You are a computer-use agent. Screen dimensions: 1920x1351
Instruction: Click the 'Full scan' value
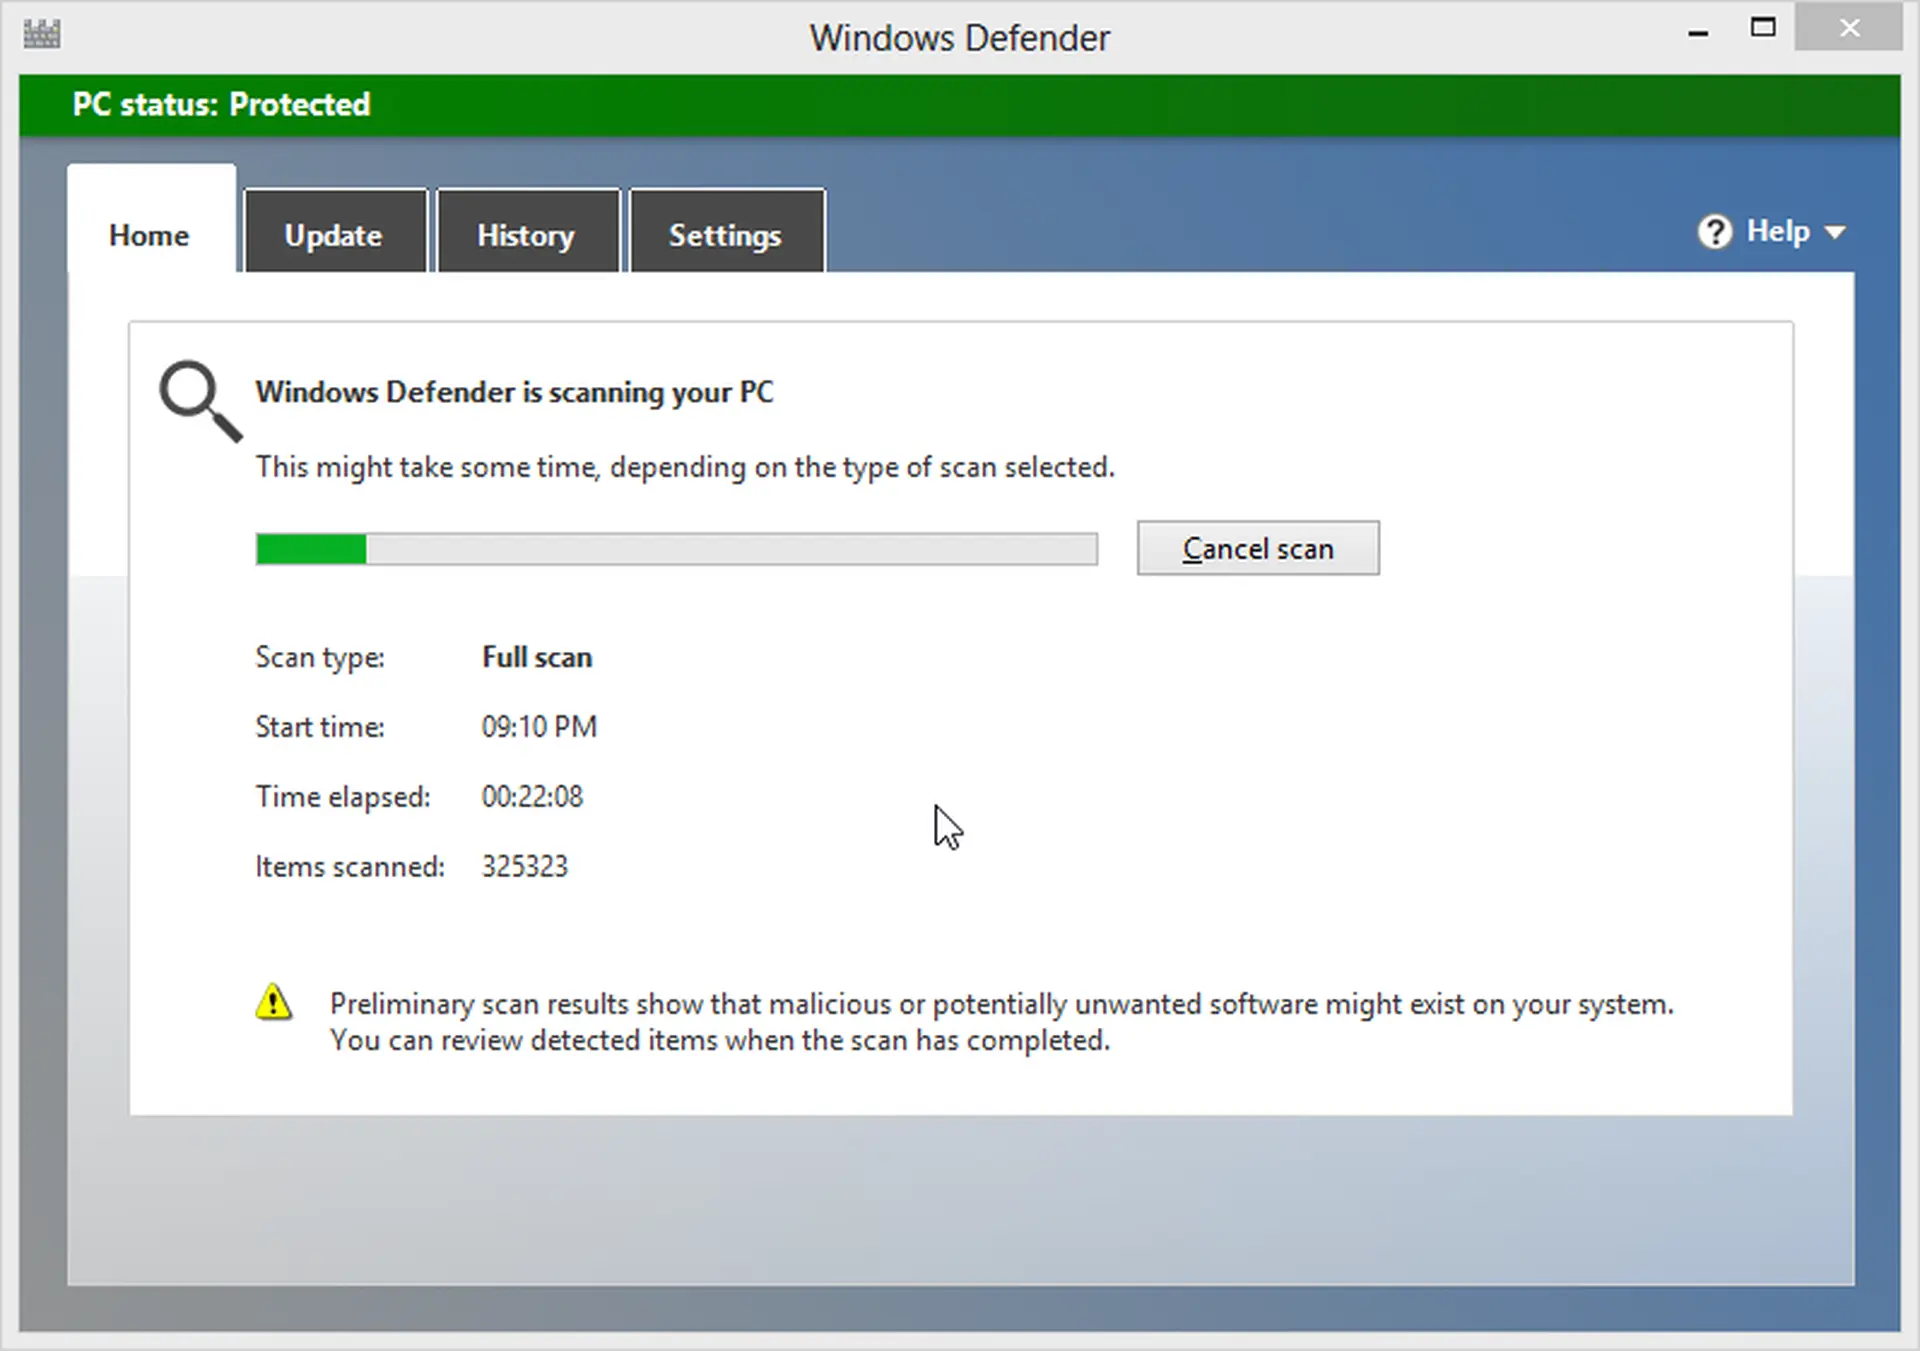click(537, 657)
